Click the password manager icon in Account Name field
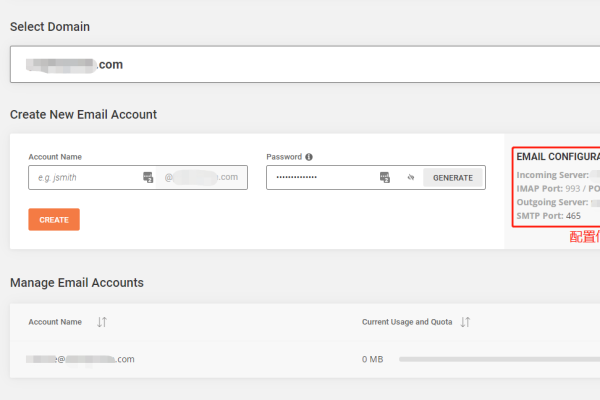 pos(148,177)
